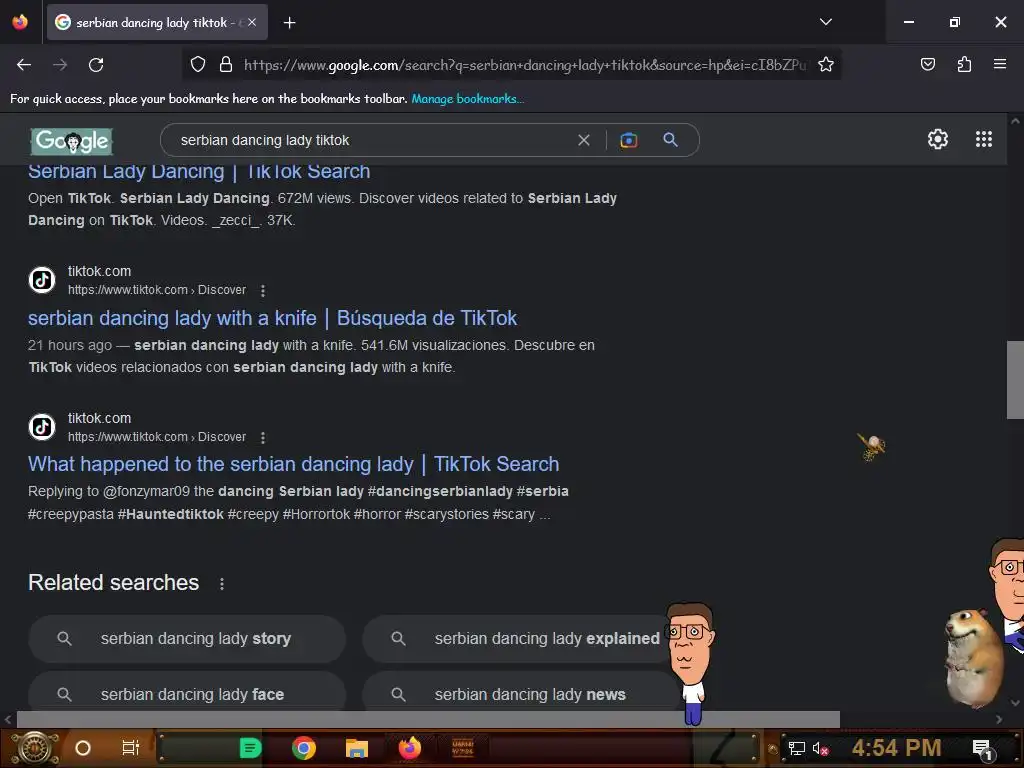The height and width of the screenshot is (768, 1024).
Task: Search by image with the camera icon
Action: (628, 140)
